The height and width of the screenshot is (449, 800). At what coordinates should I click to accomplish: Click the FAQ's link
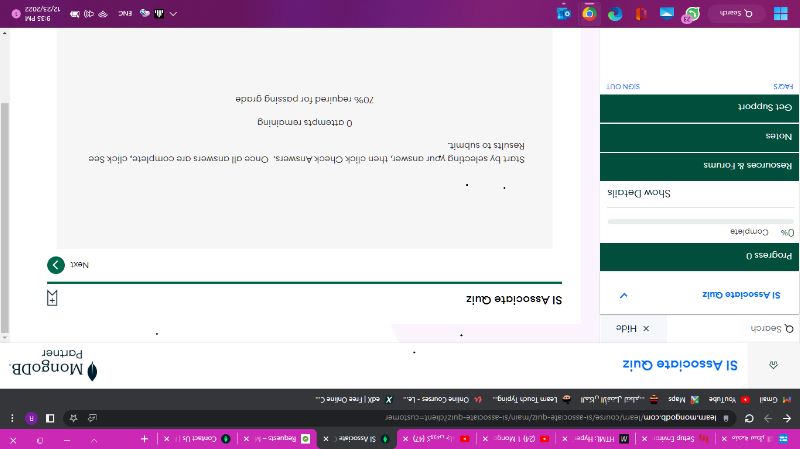tap(781, 86)
